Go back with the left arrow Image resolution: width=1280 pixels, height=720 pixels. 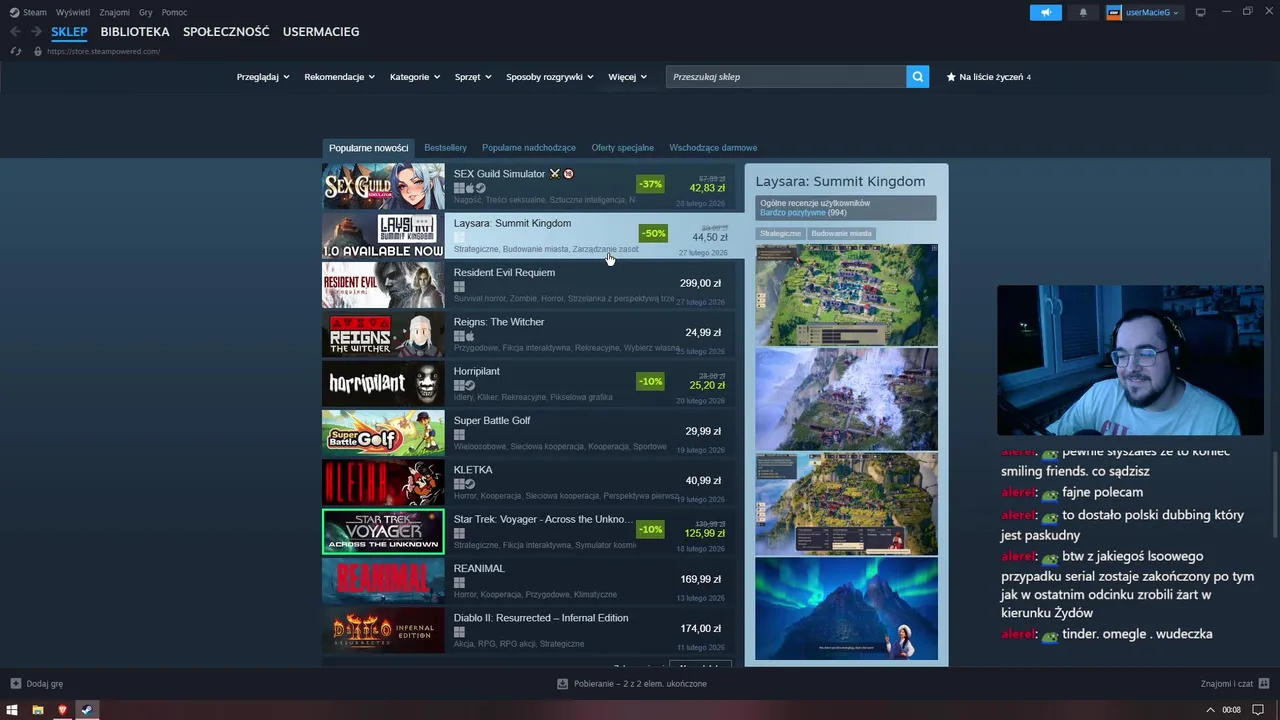click(x=15, y=32)
